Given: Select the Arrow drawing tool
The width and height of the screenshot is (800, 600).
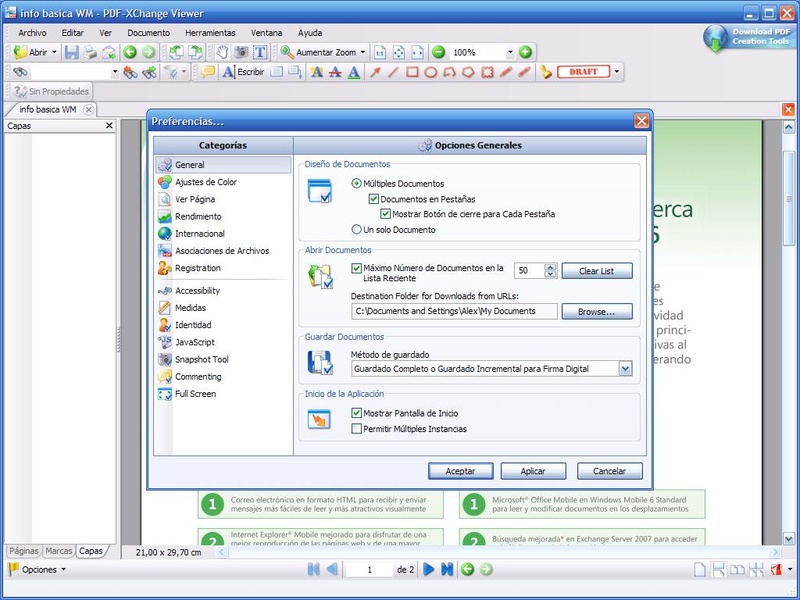Looking at the screenshot, I should pyautogui.click(x=376, y=72).
